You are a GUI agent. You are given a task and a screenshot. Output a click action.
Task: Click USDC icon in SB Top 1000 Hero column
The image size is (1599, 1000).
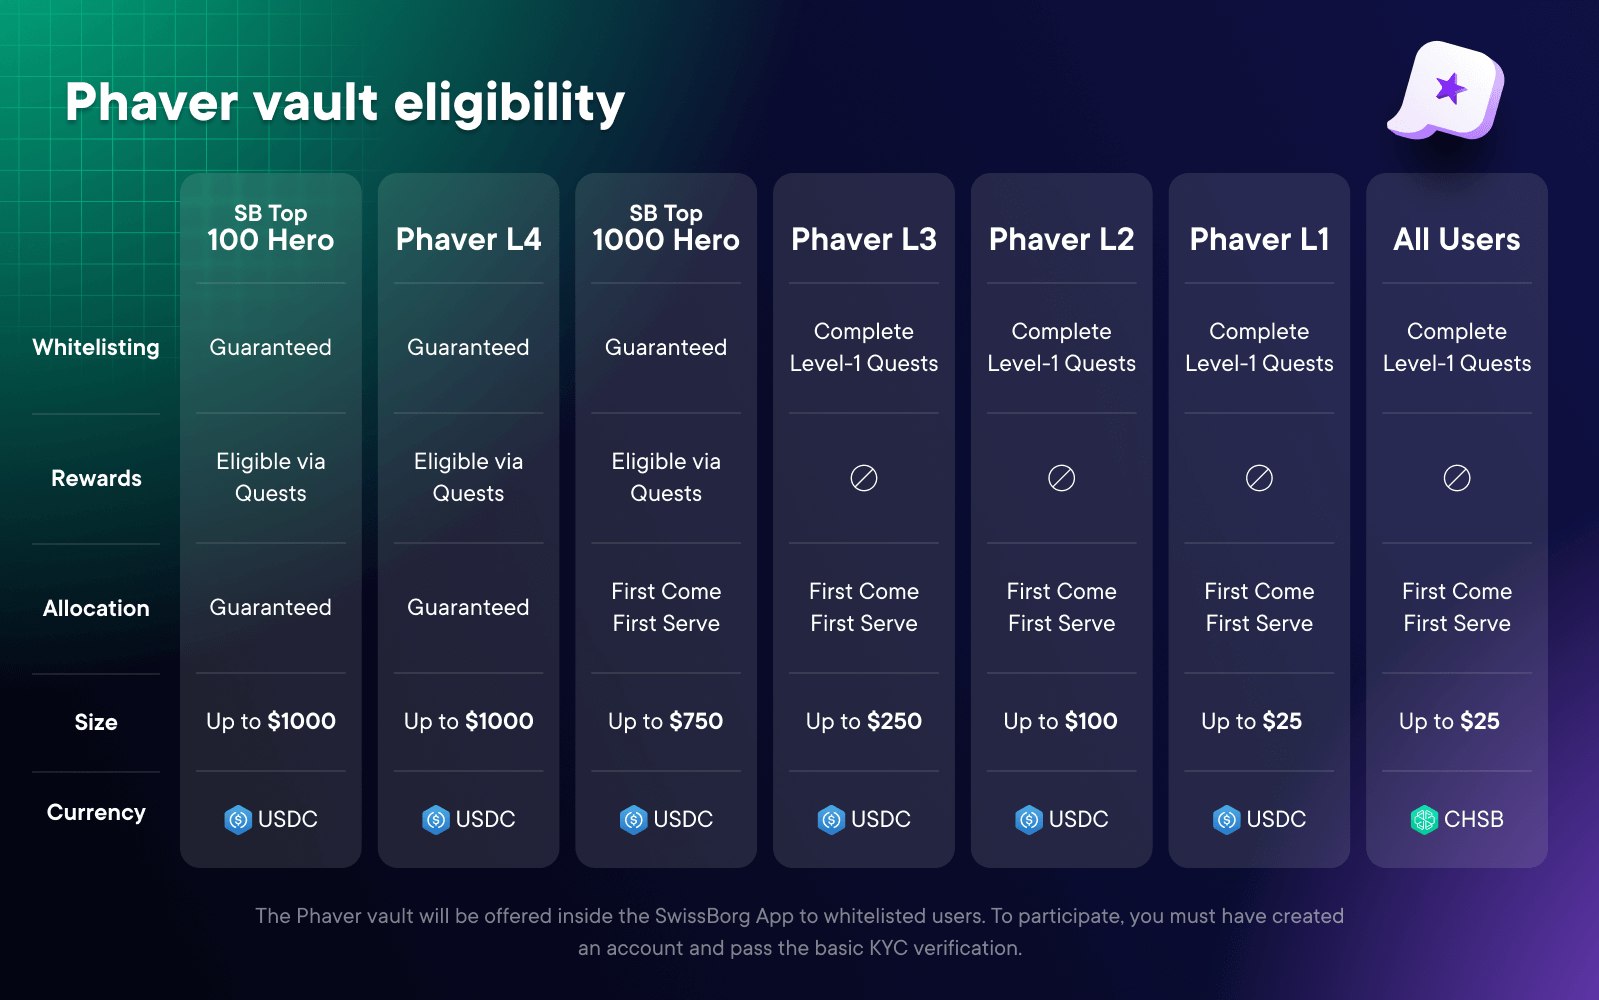[x=634, y=820]
